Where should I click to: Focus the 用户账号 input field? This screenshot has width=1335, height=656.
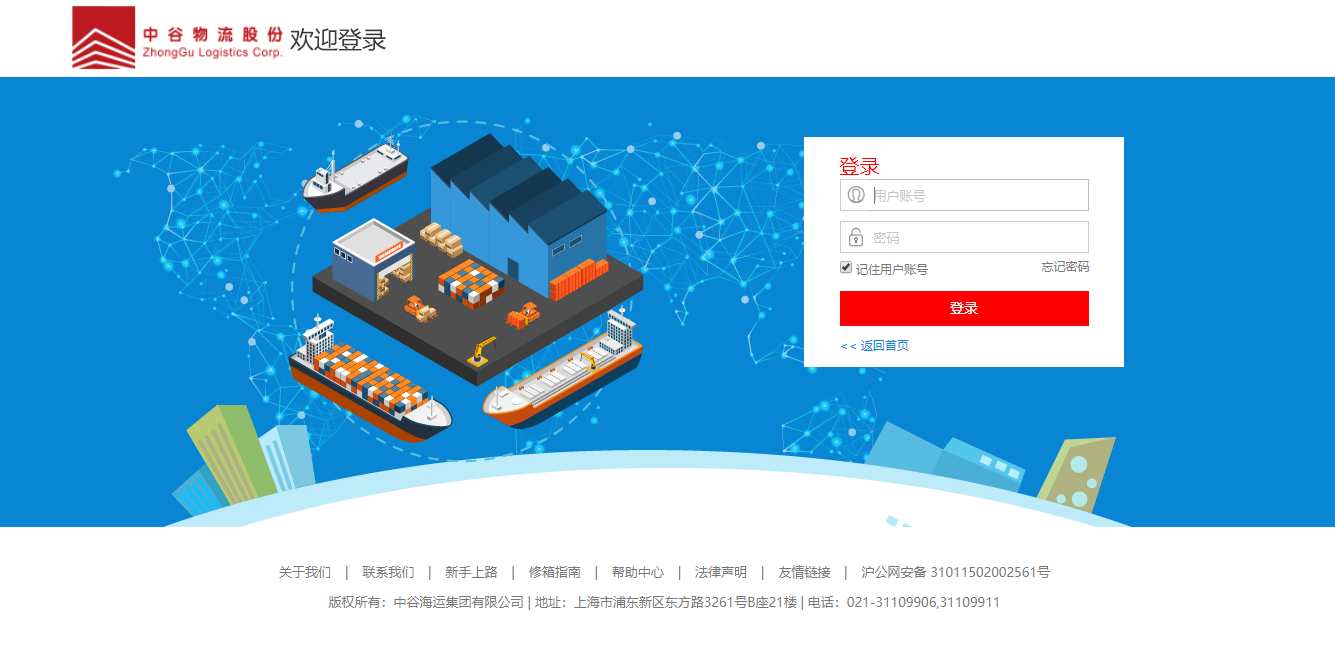click(x=964, y=195)
